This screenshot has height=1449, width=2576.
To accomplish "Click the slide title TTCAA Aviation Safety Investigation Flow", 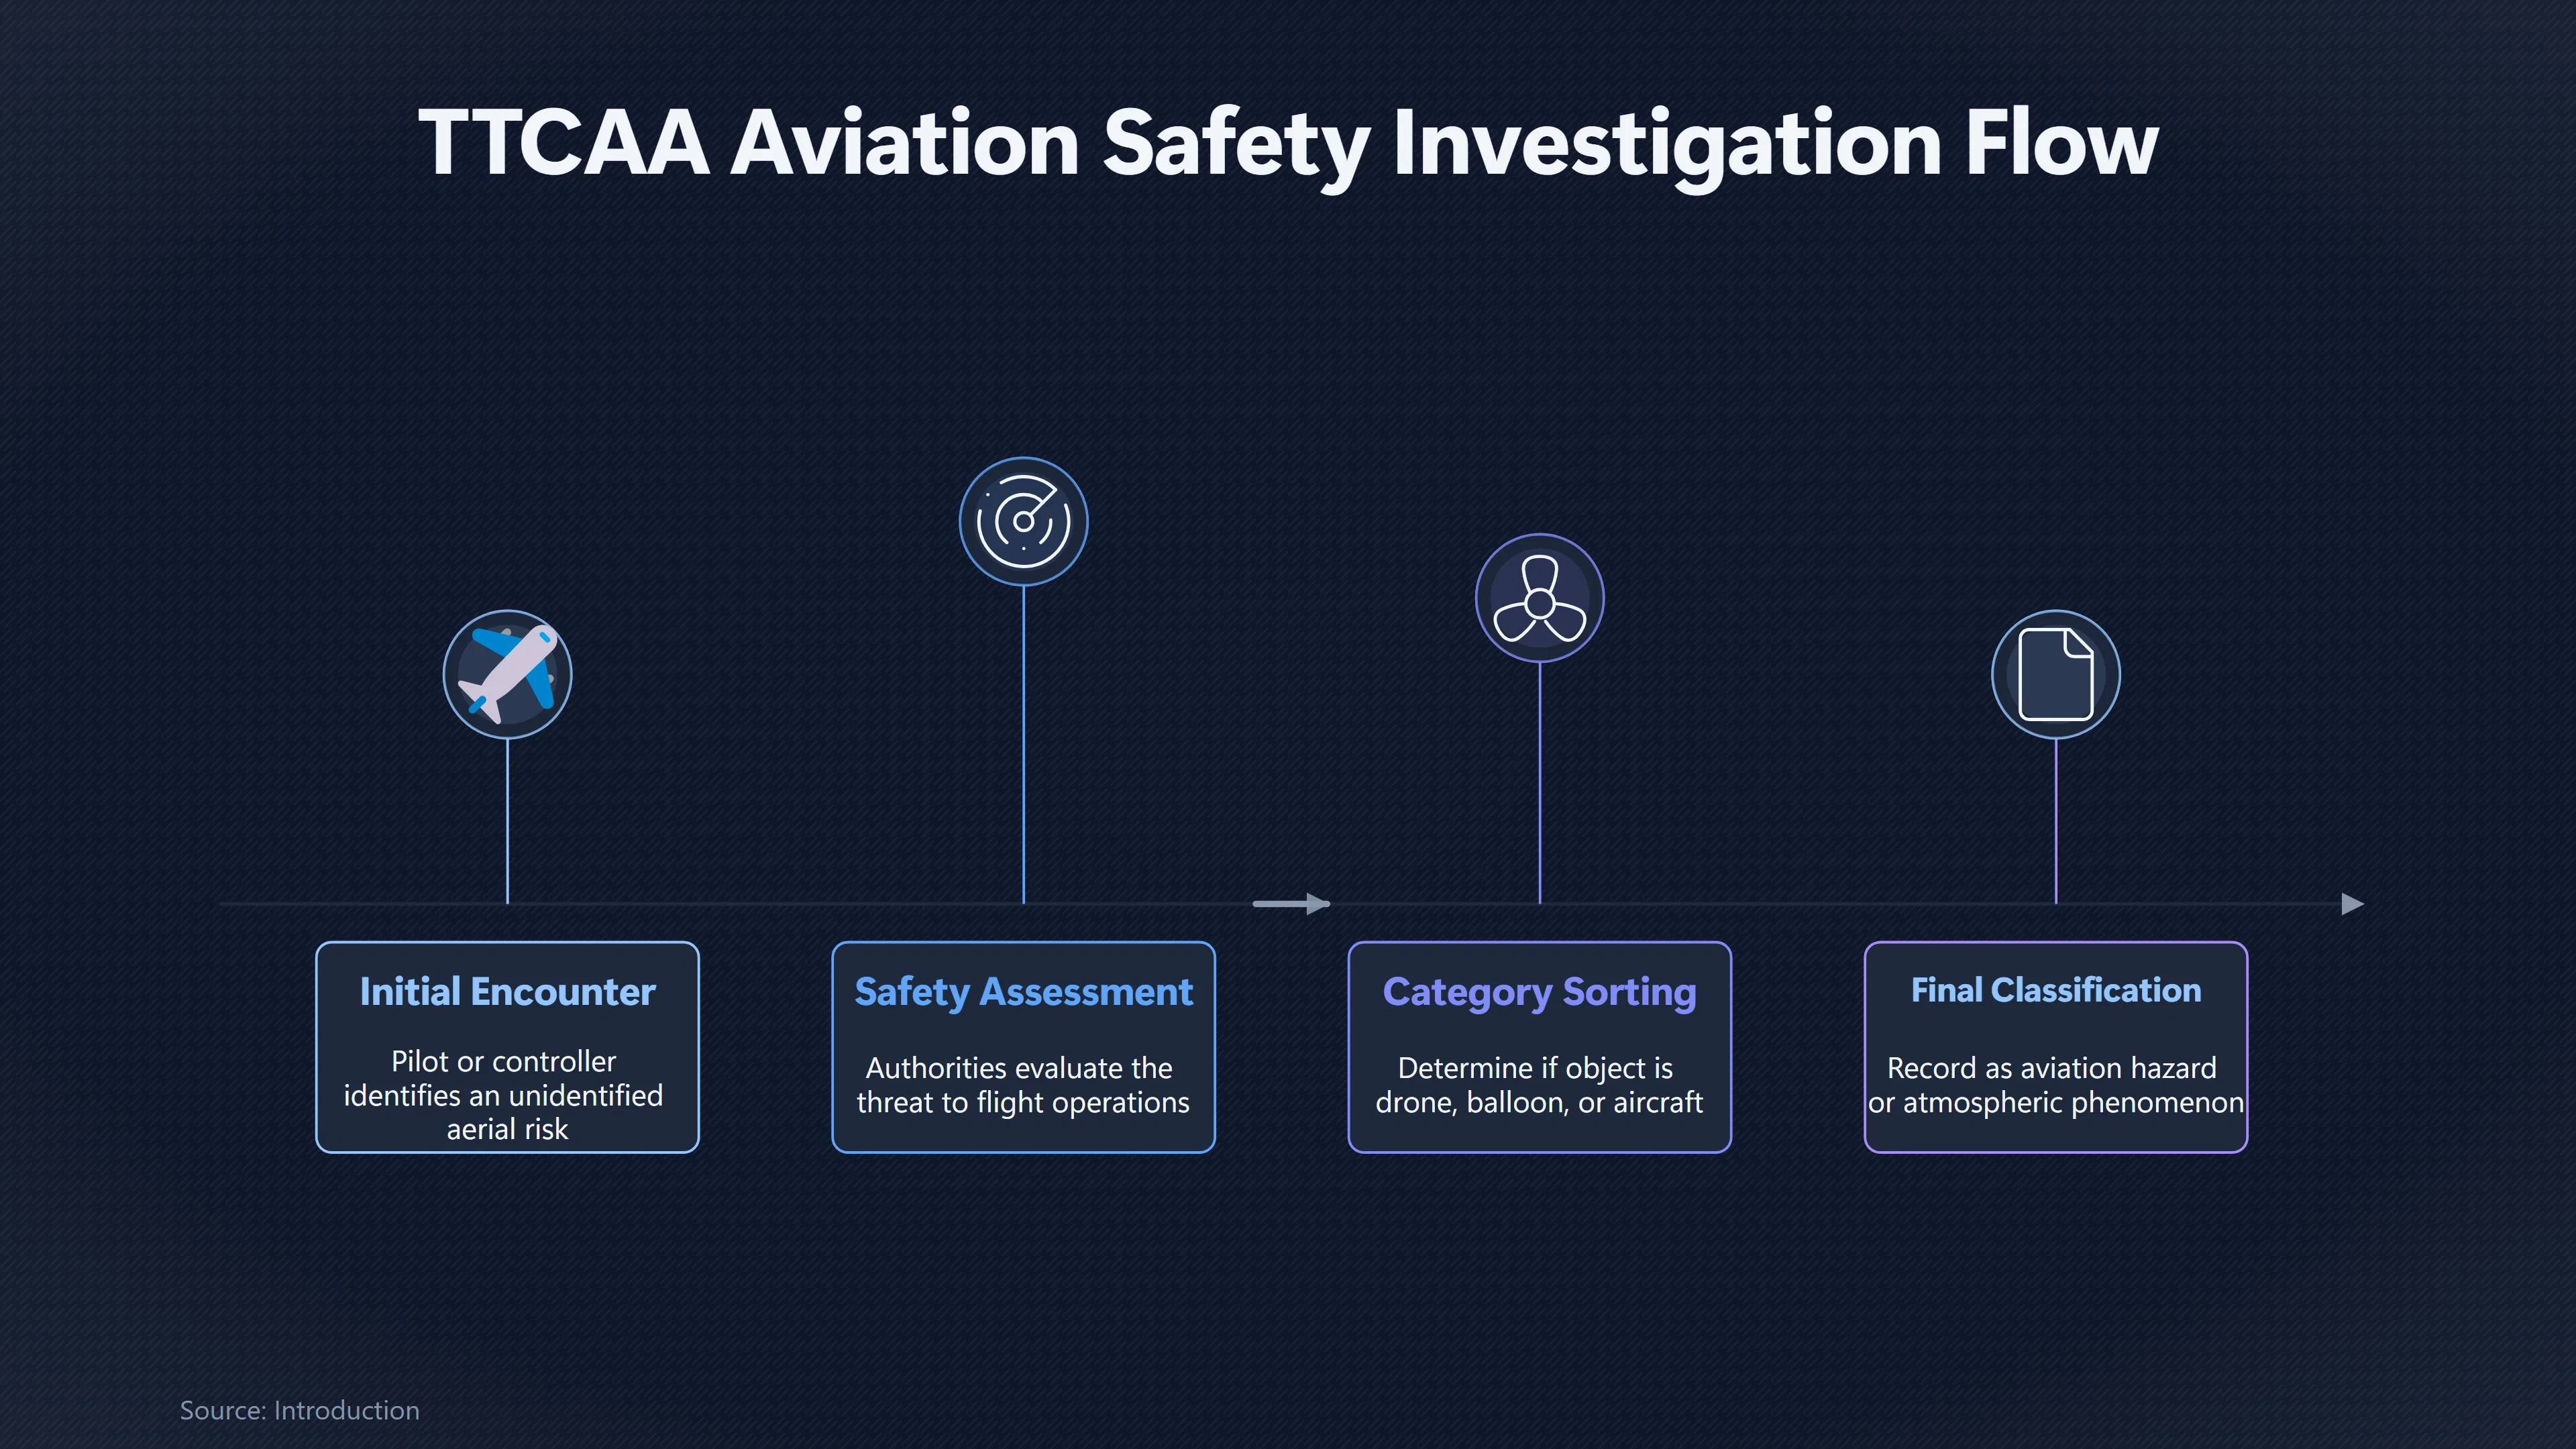I will [x=1288, y=145].
